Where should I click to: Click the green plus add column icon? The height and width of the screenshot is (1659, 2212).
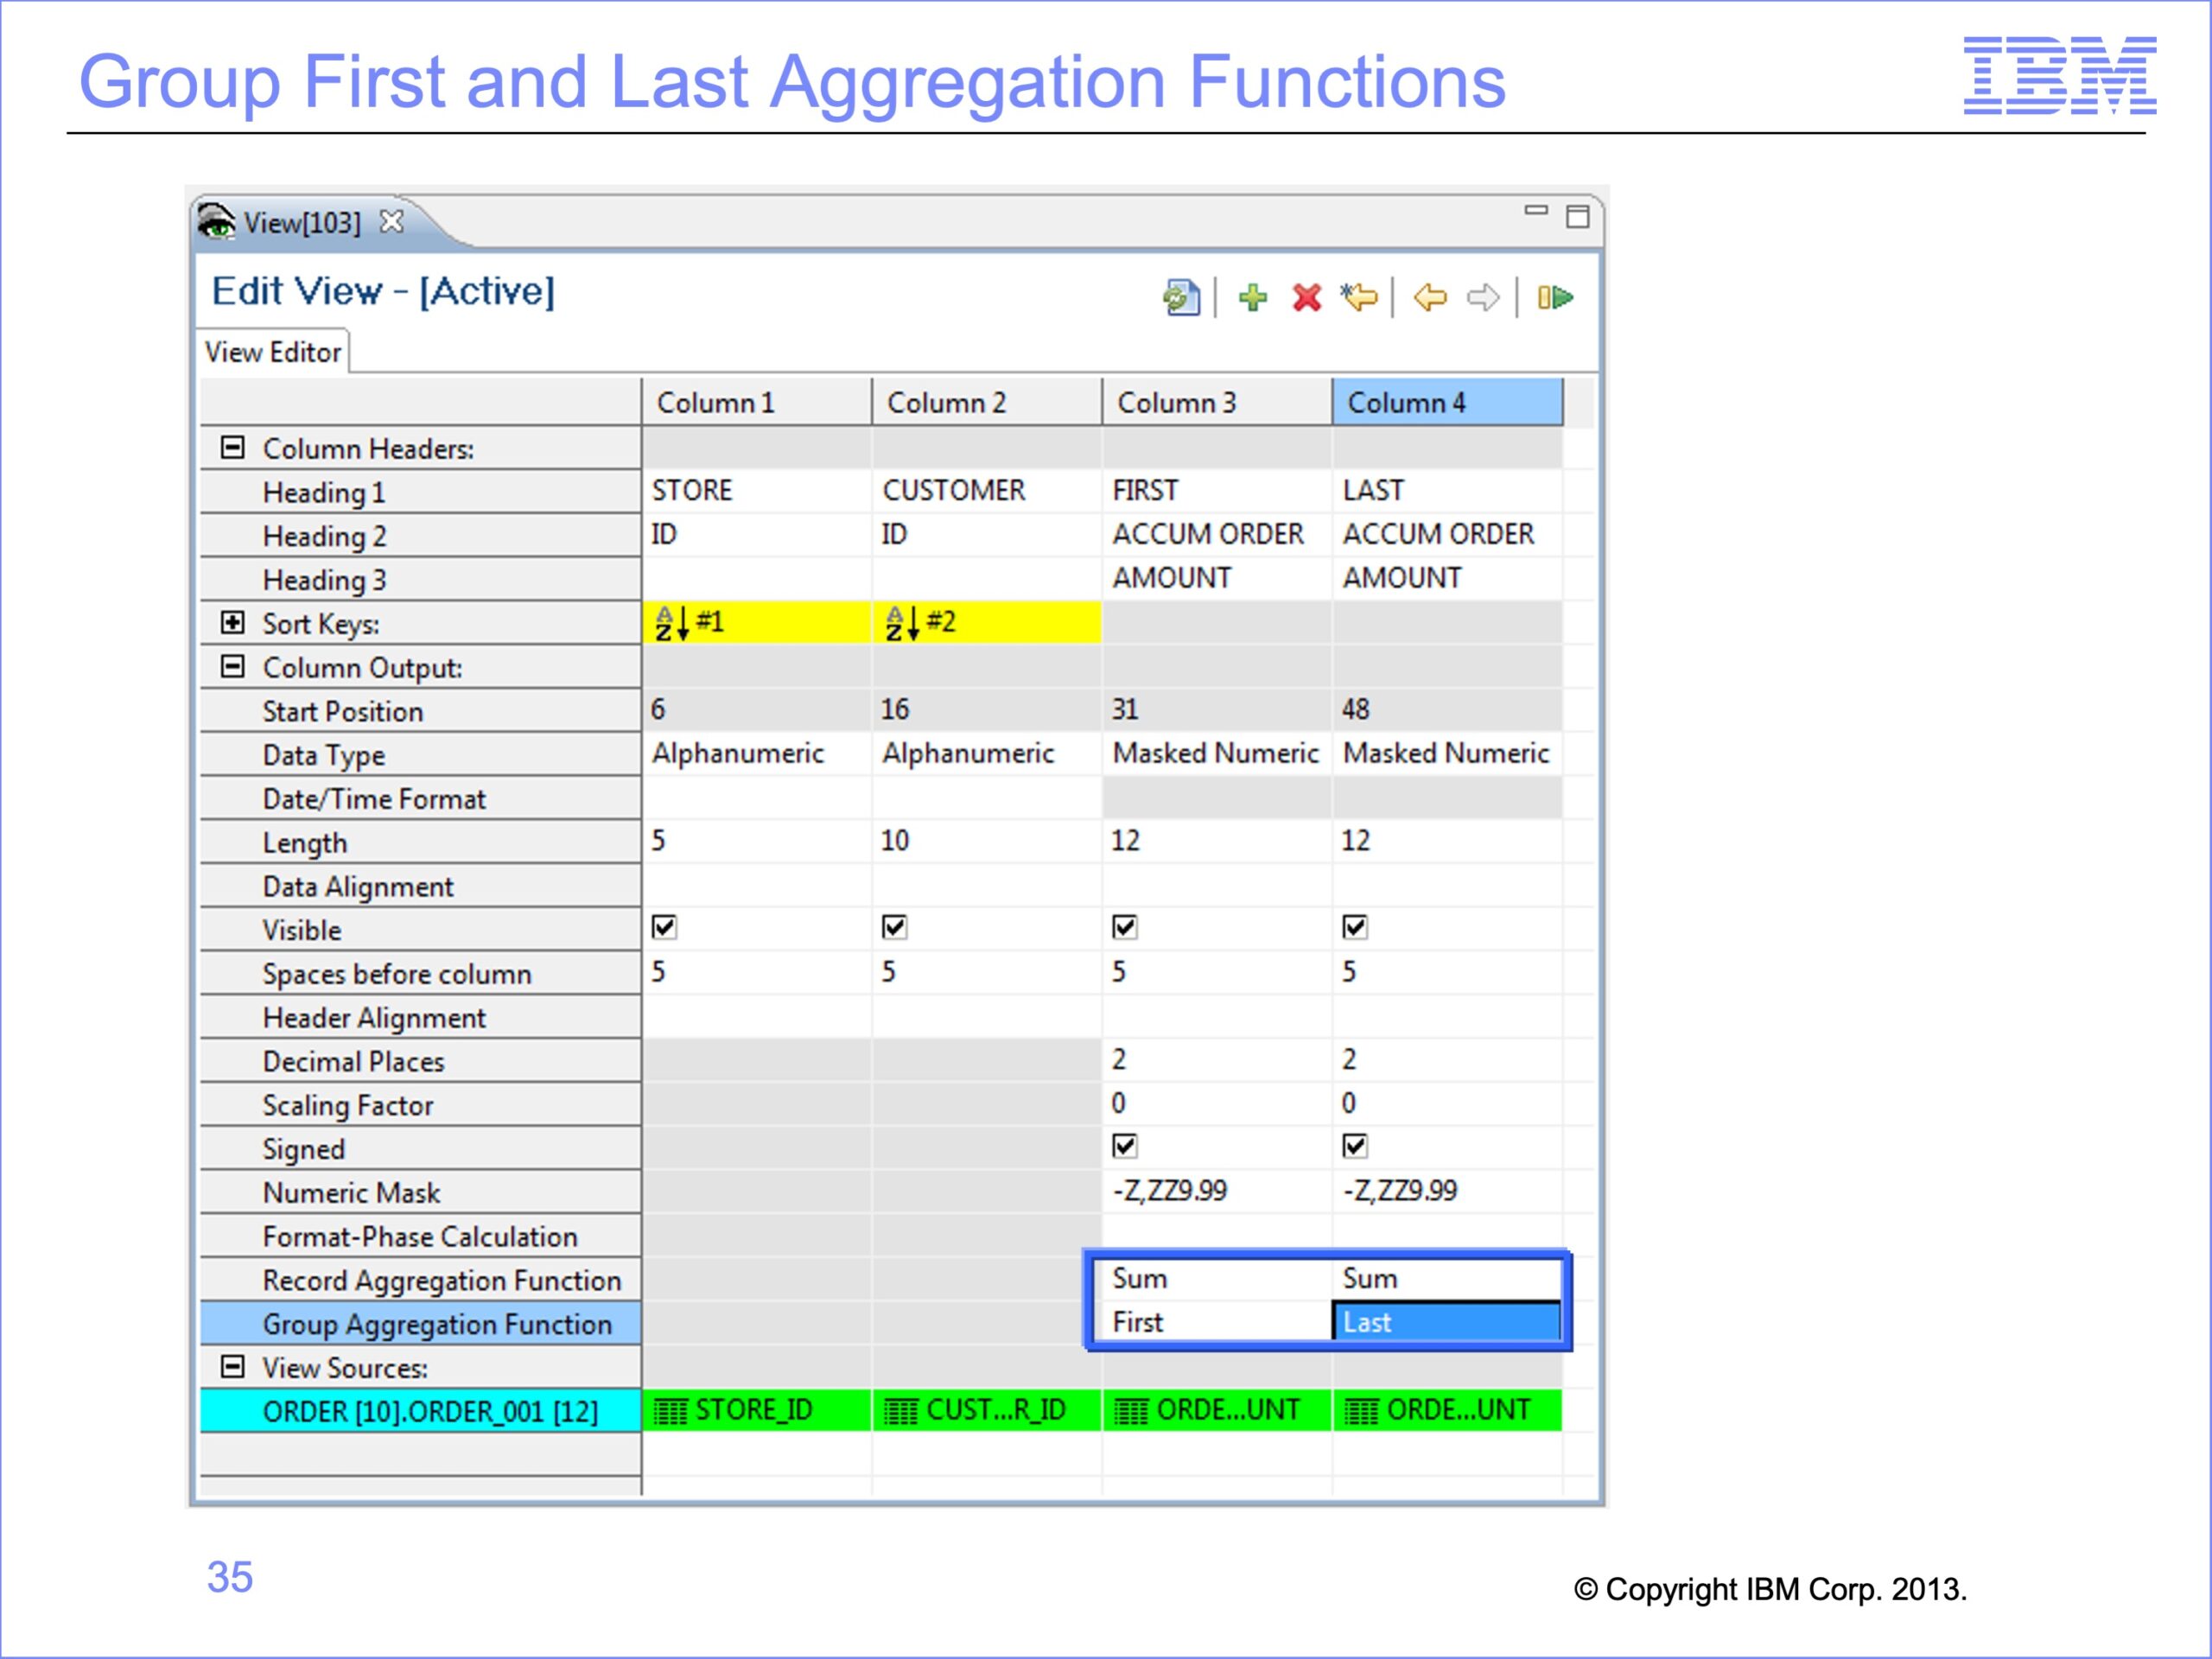pos(1252,297)
